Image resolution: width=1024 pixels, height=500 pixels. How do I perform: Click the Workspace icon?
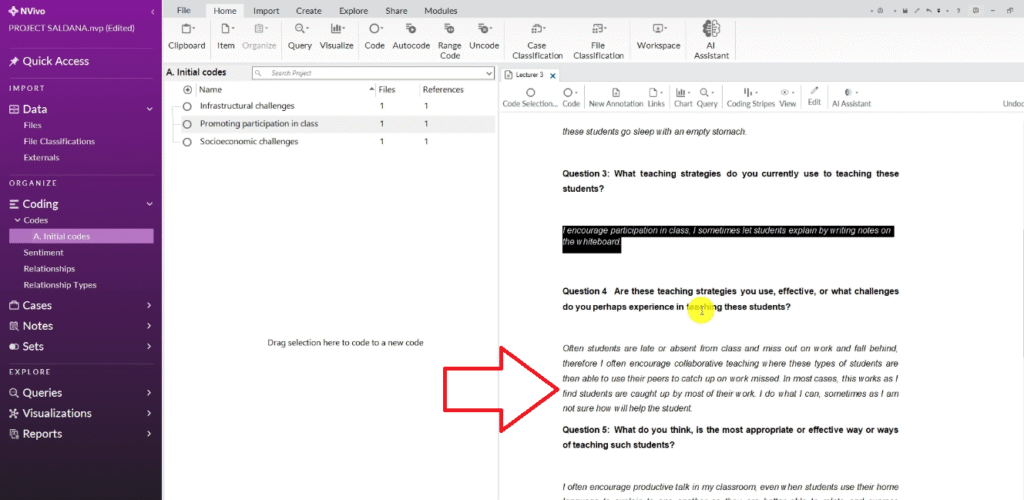[658, 30]
